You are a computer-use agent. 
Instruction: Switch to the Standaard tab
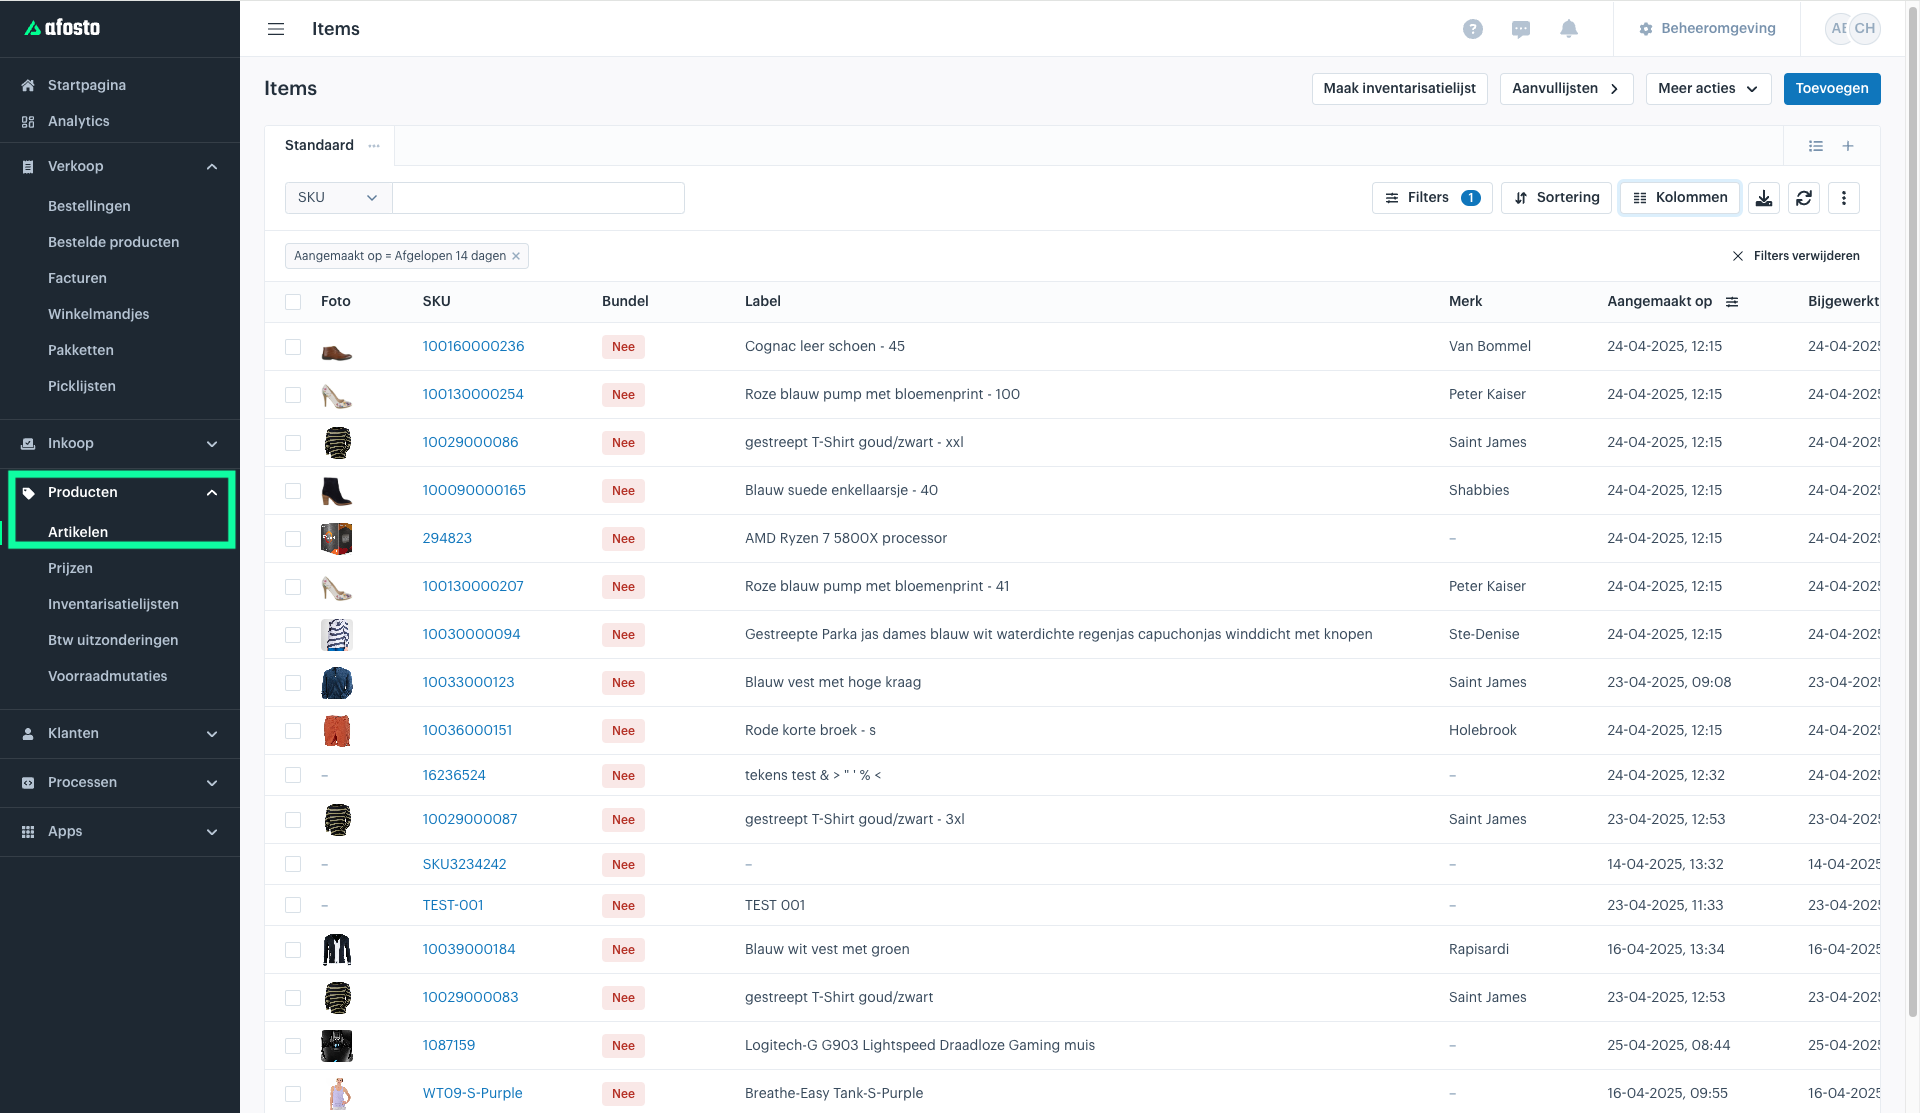click(319, 145)
